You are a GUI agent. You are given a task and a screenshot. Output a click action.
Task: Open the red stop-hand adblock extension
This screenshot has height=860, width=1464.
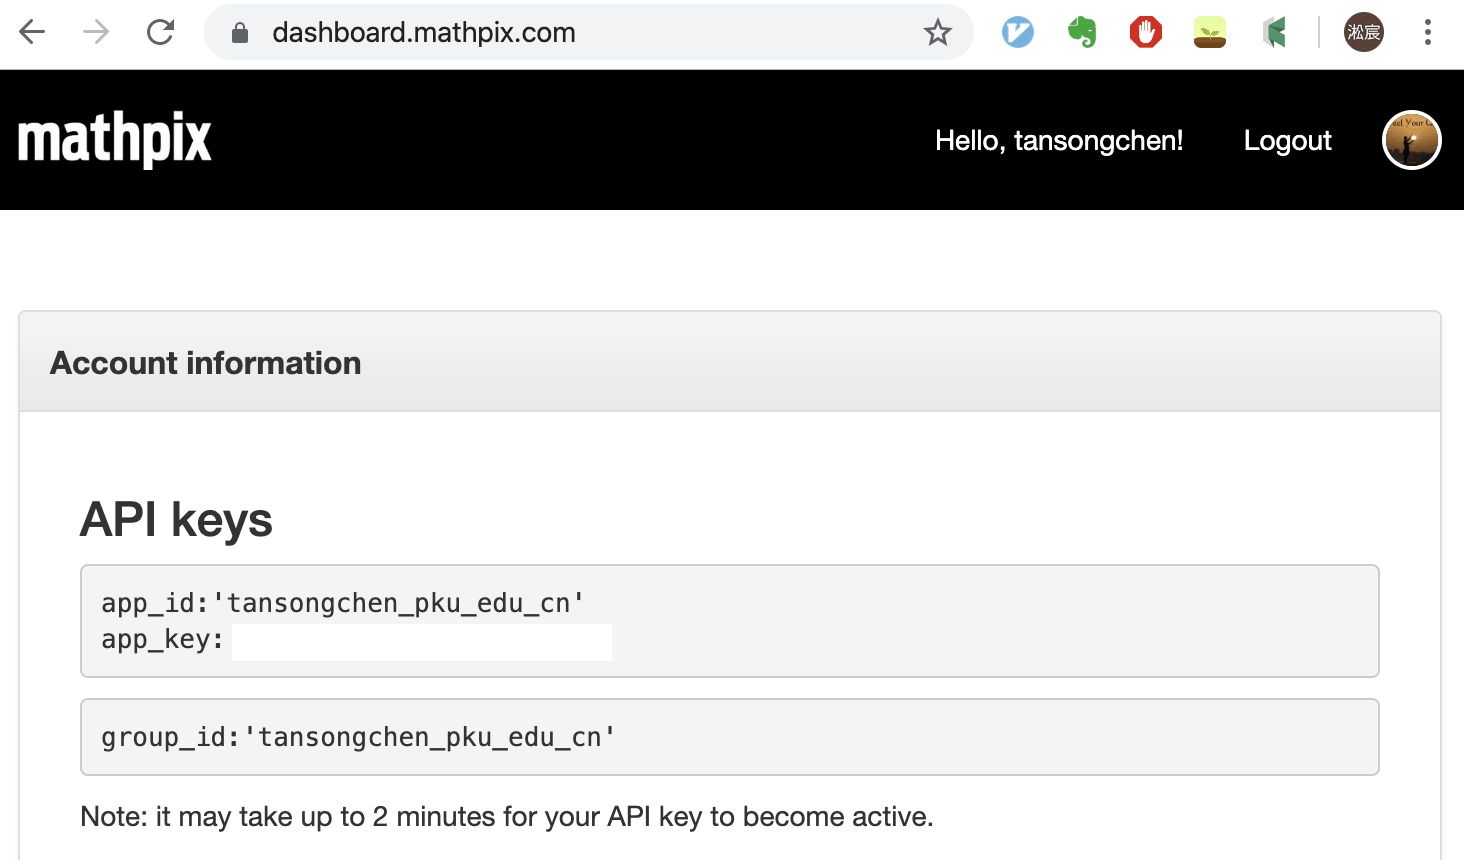pos(1146,33)
